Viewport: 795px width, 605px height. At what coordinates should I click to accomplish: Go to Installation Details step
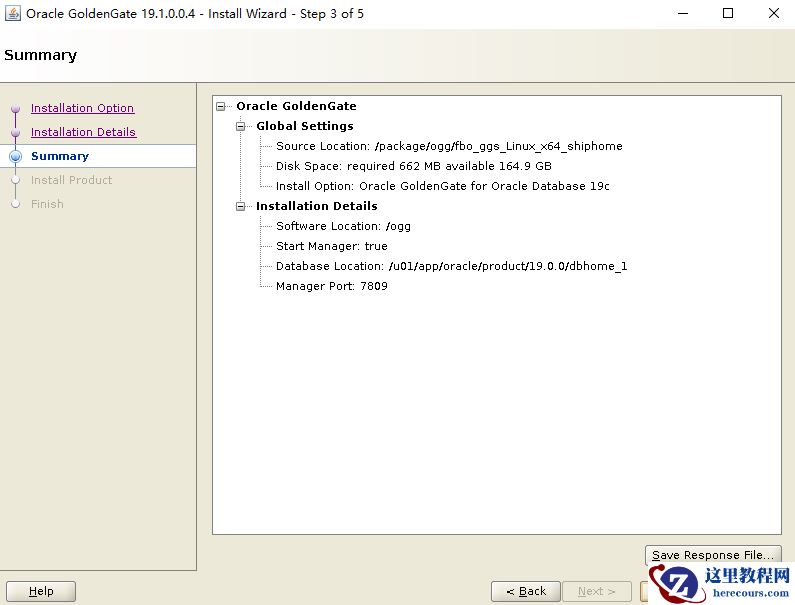pos(83,132)
